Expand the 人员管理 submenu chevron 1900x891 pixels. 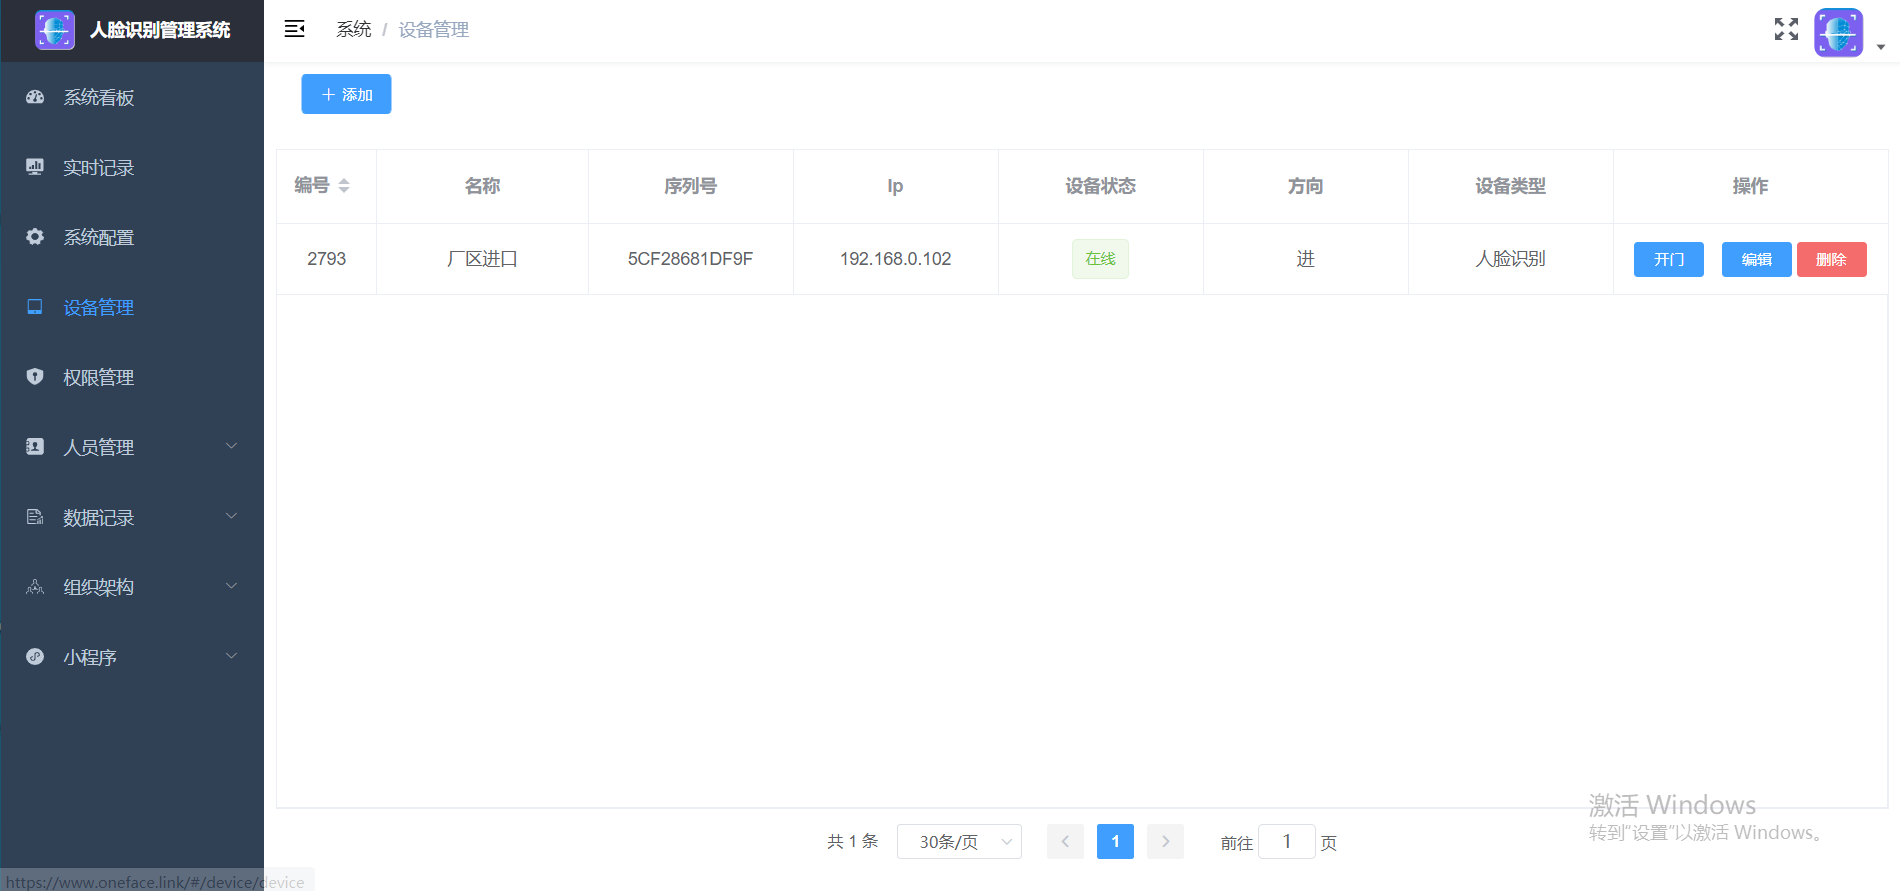[231, 446]
